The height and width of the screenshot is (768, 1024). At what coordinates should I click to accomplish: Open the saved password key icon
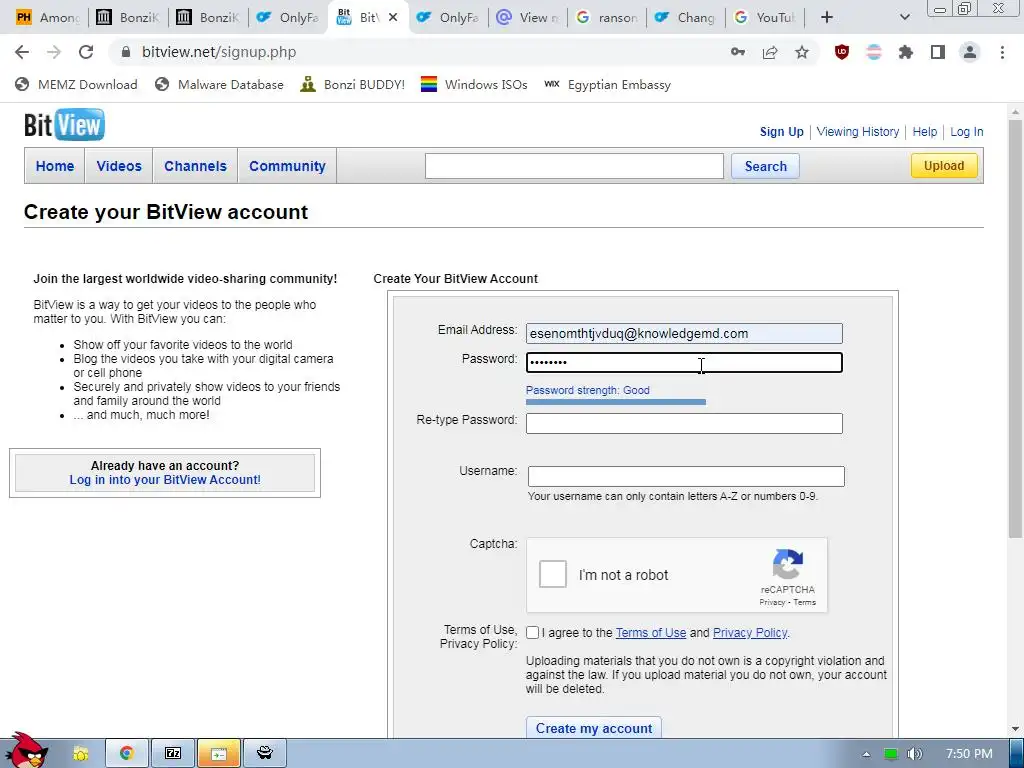pyautogui.click(x=738, y=52)
